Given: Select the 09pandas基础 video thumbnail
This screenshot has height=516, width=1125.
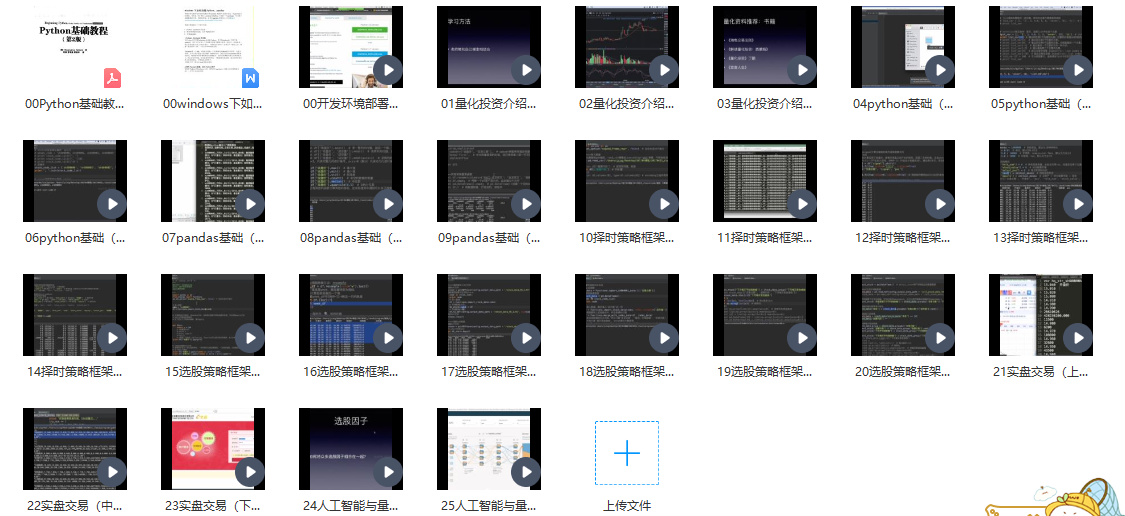Looking at the screenshot, I should pos(489,181).
